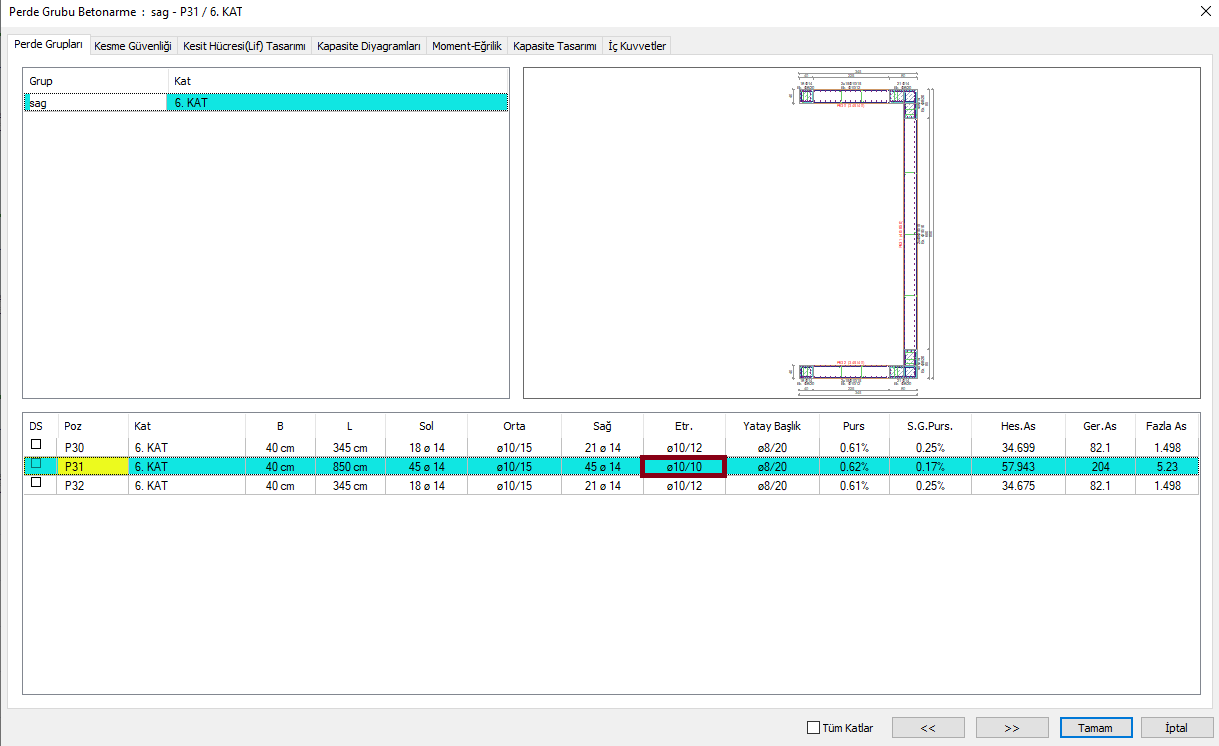
Task: Click the Fazla As column header
Action: click(x=1166, y=426)
